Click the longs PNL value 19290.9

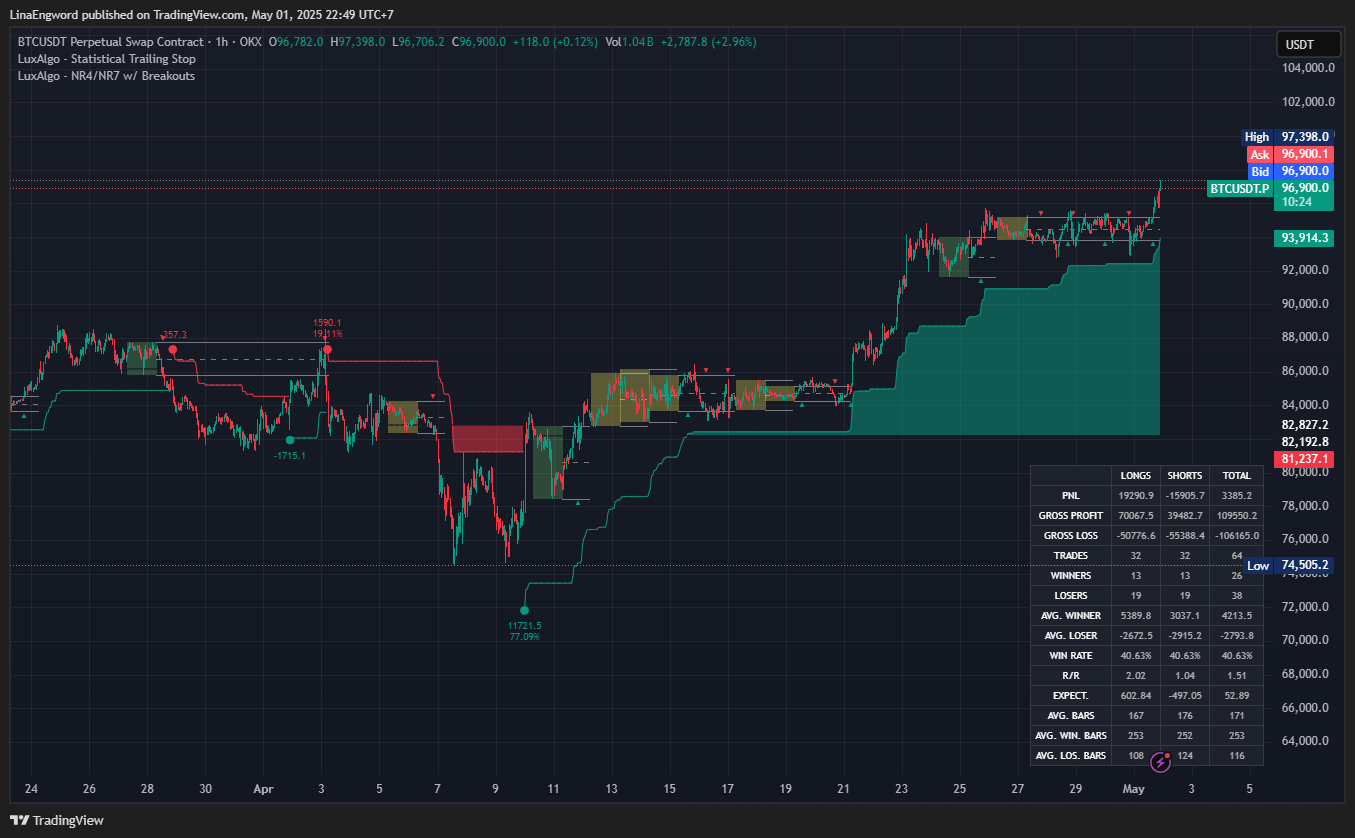1135,496
